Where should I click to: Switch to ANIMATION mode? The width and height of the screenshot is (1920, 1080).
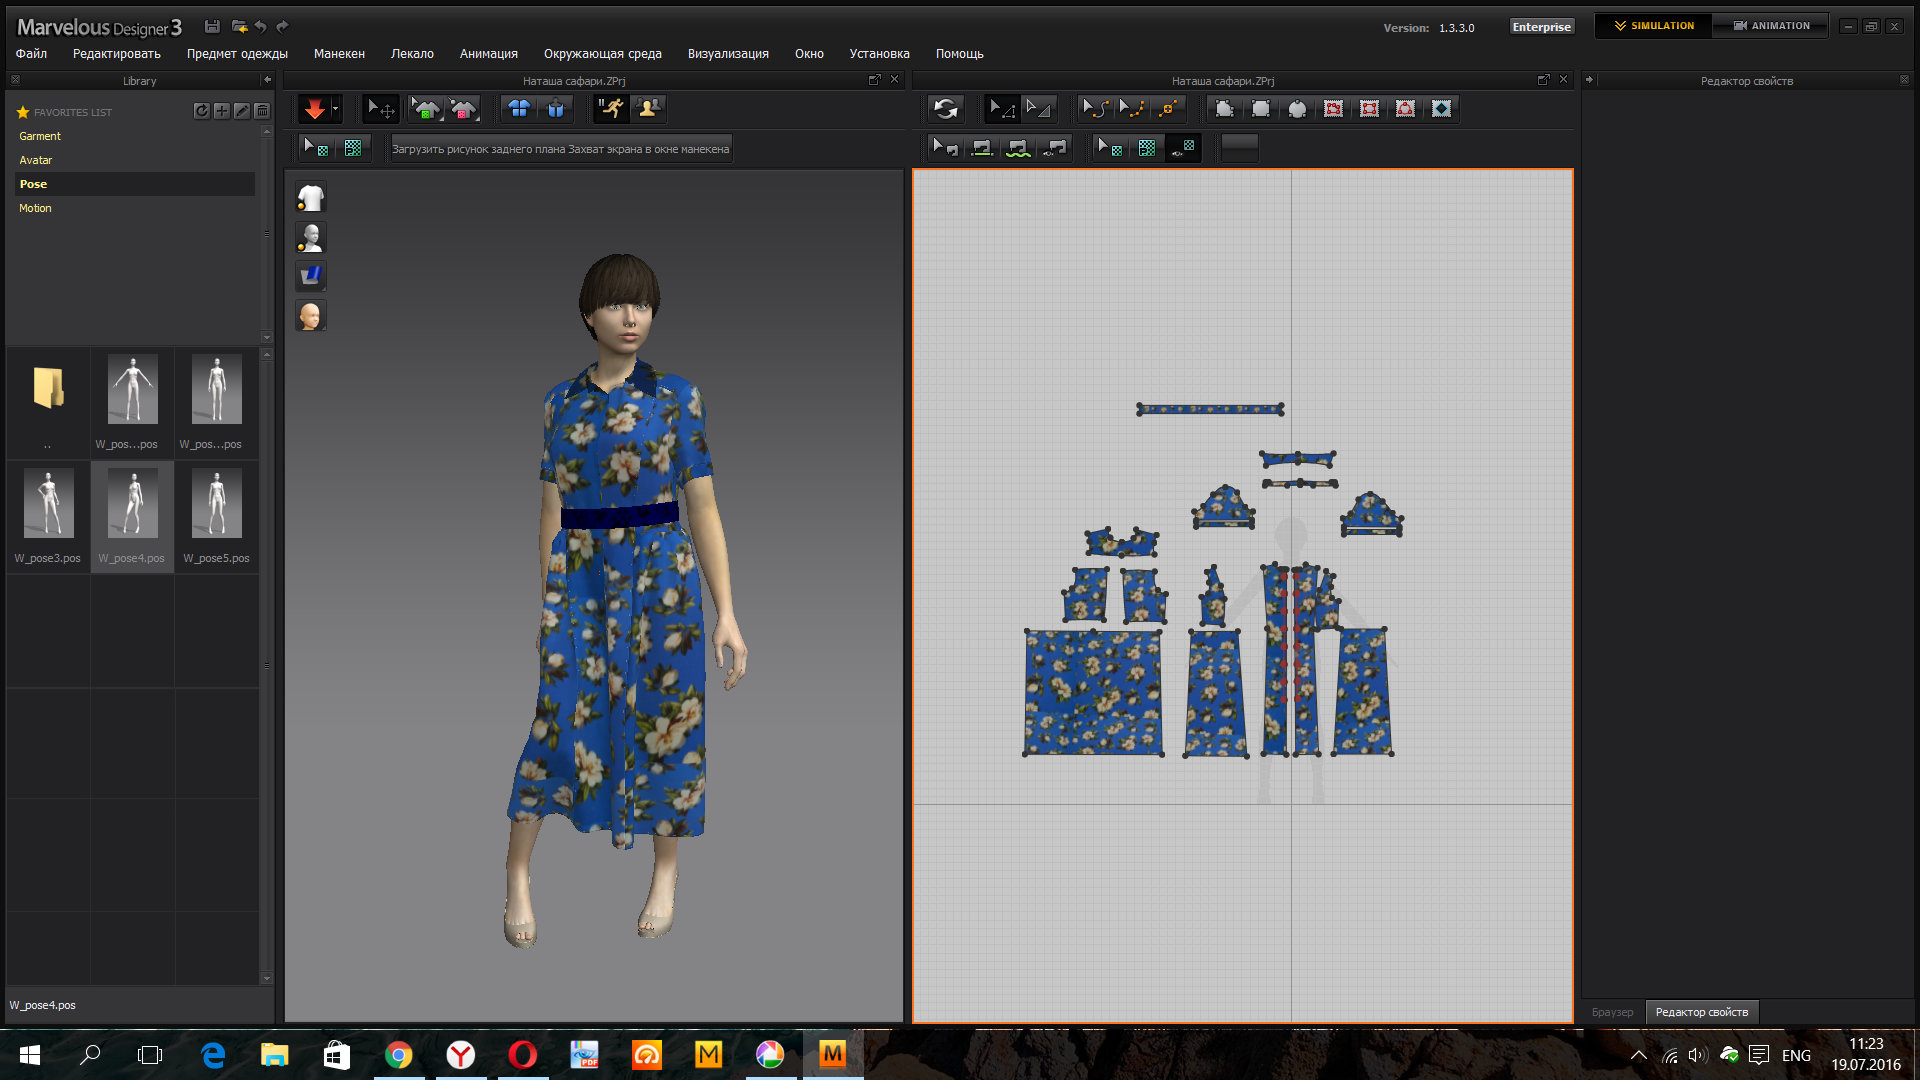[1771, 26]
